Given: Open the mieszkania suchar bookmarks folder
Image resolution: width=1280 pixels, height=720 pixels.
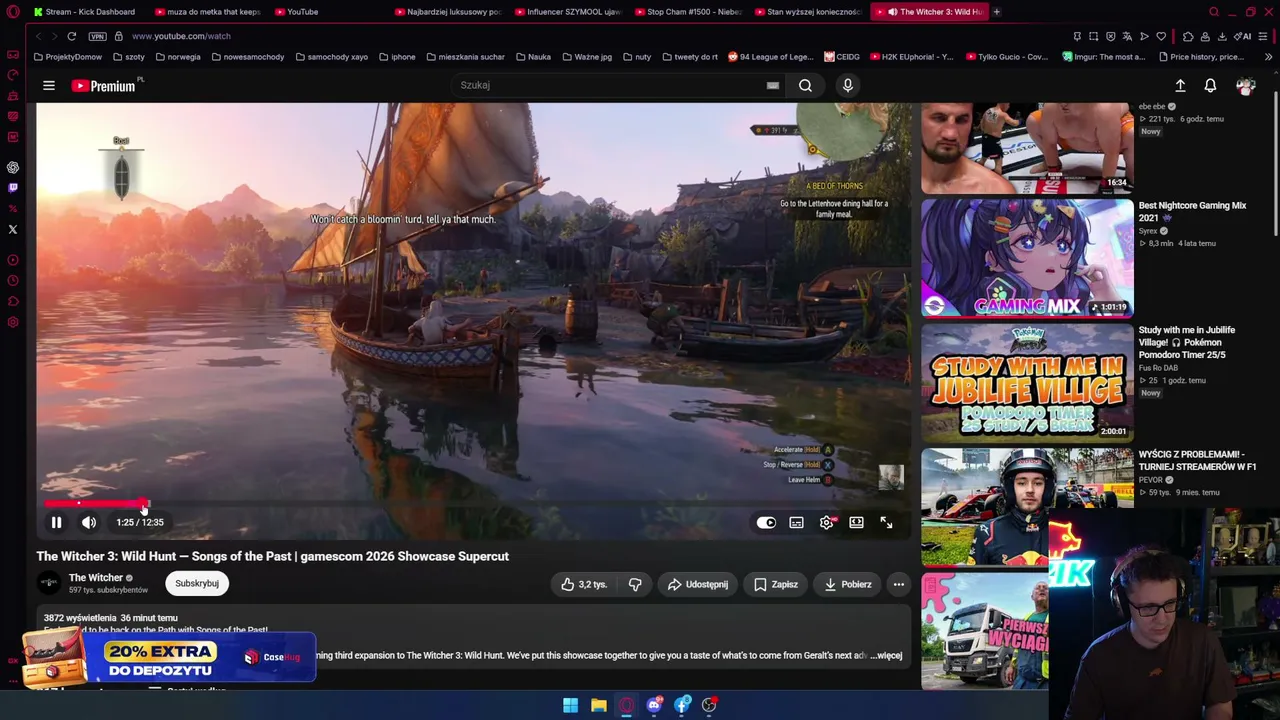Looking at the screenshot, I should [x=465, y=57].
